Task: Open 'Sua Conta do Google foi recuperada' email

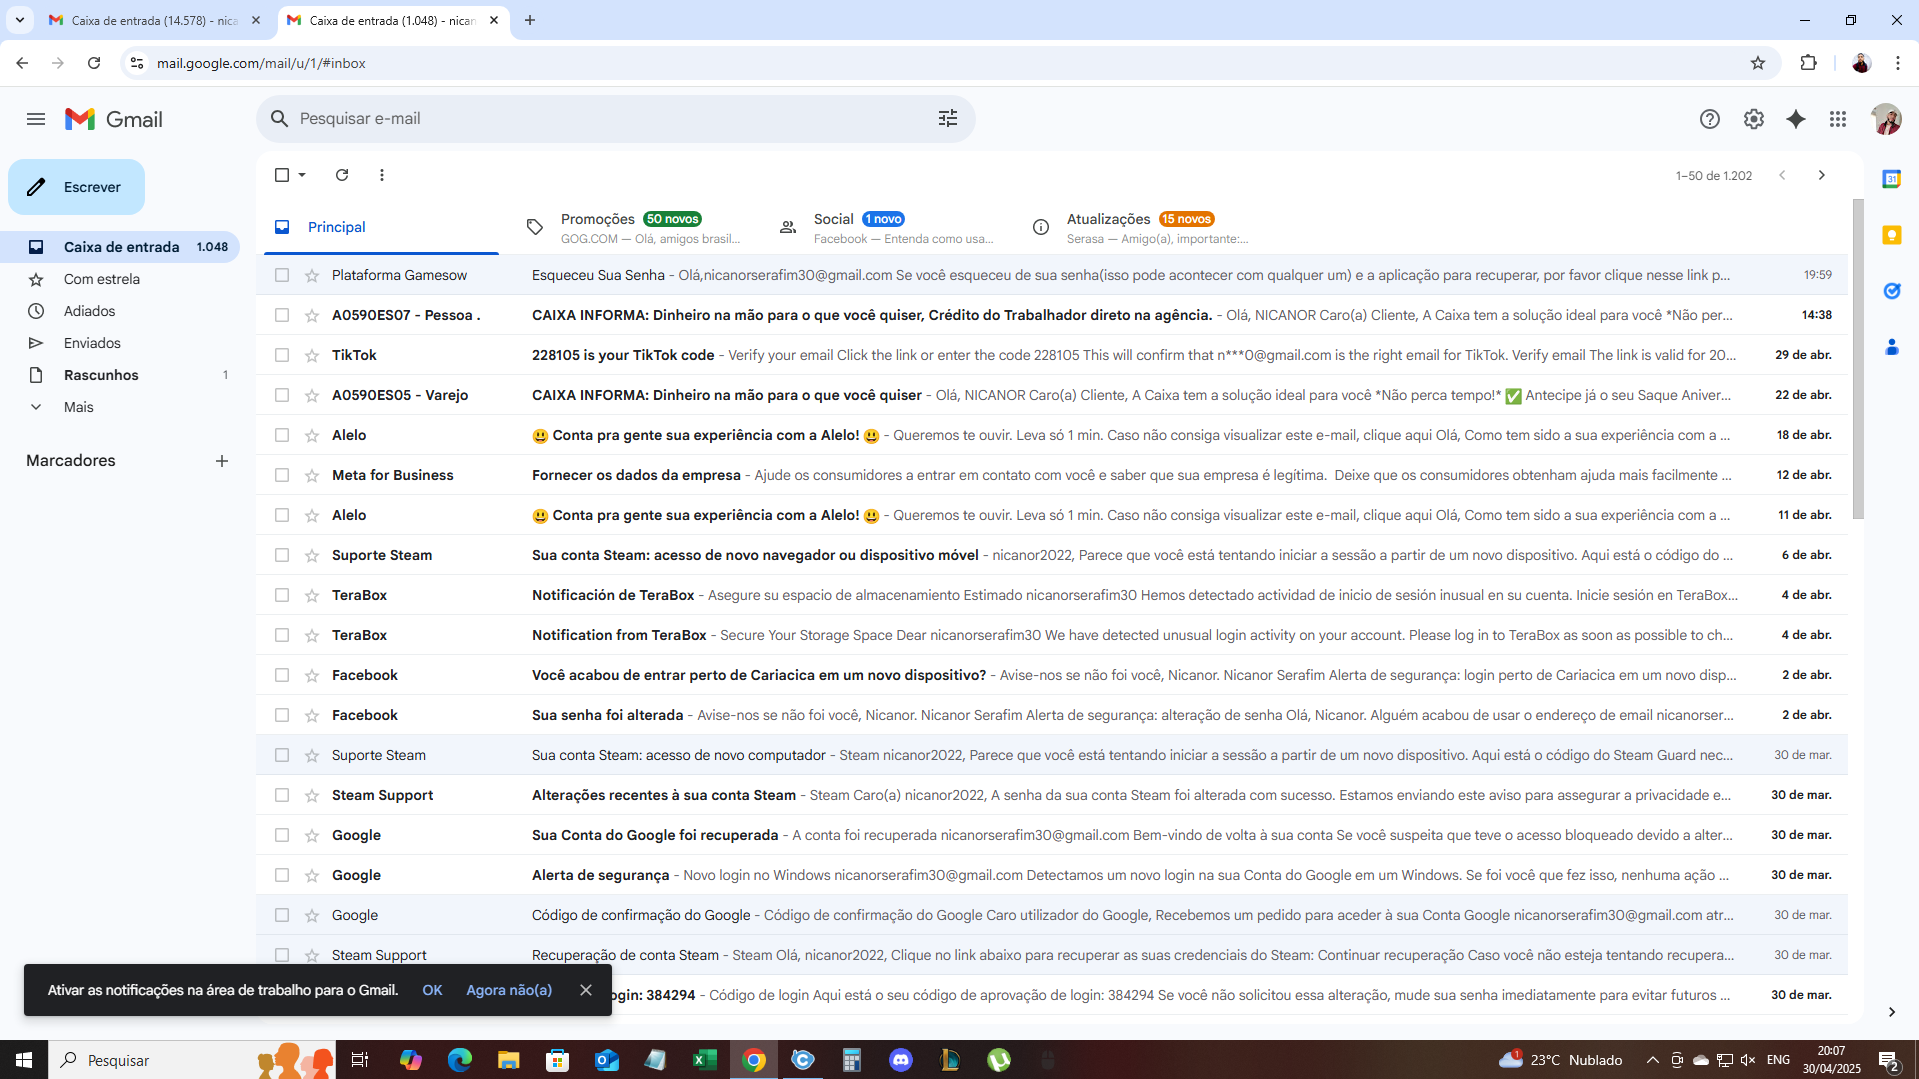Action: pyautogui.click(x=1051, y=835)
